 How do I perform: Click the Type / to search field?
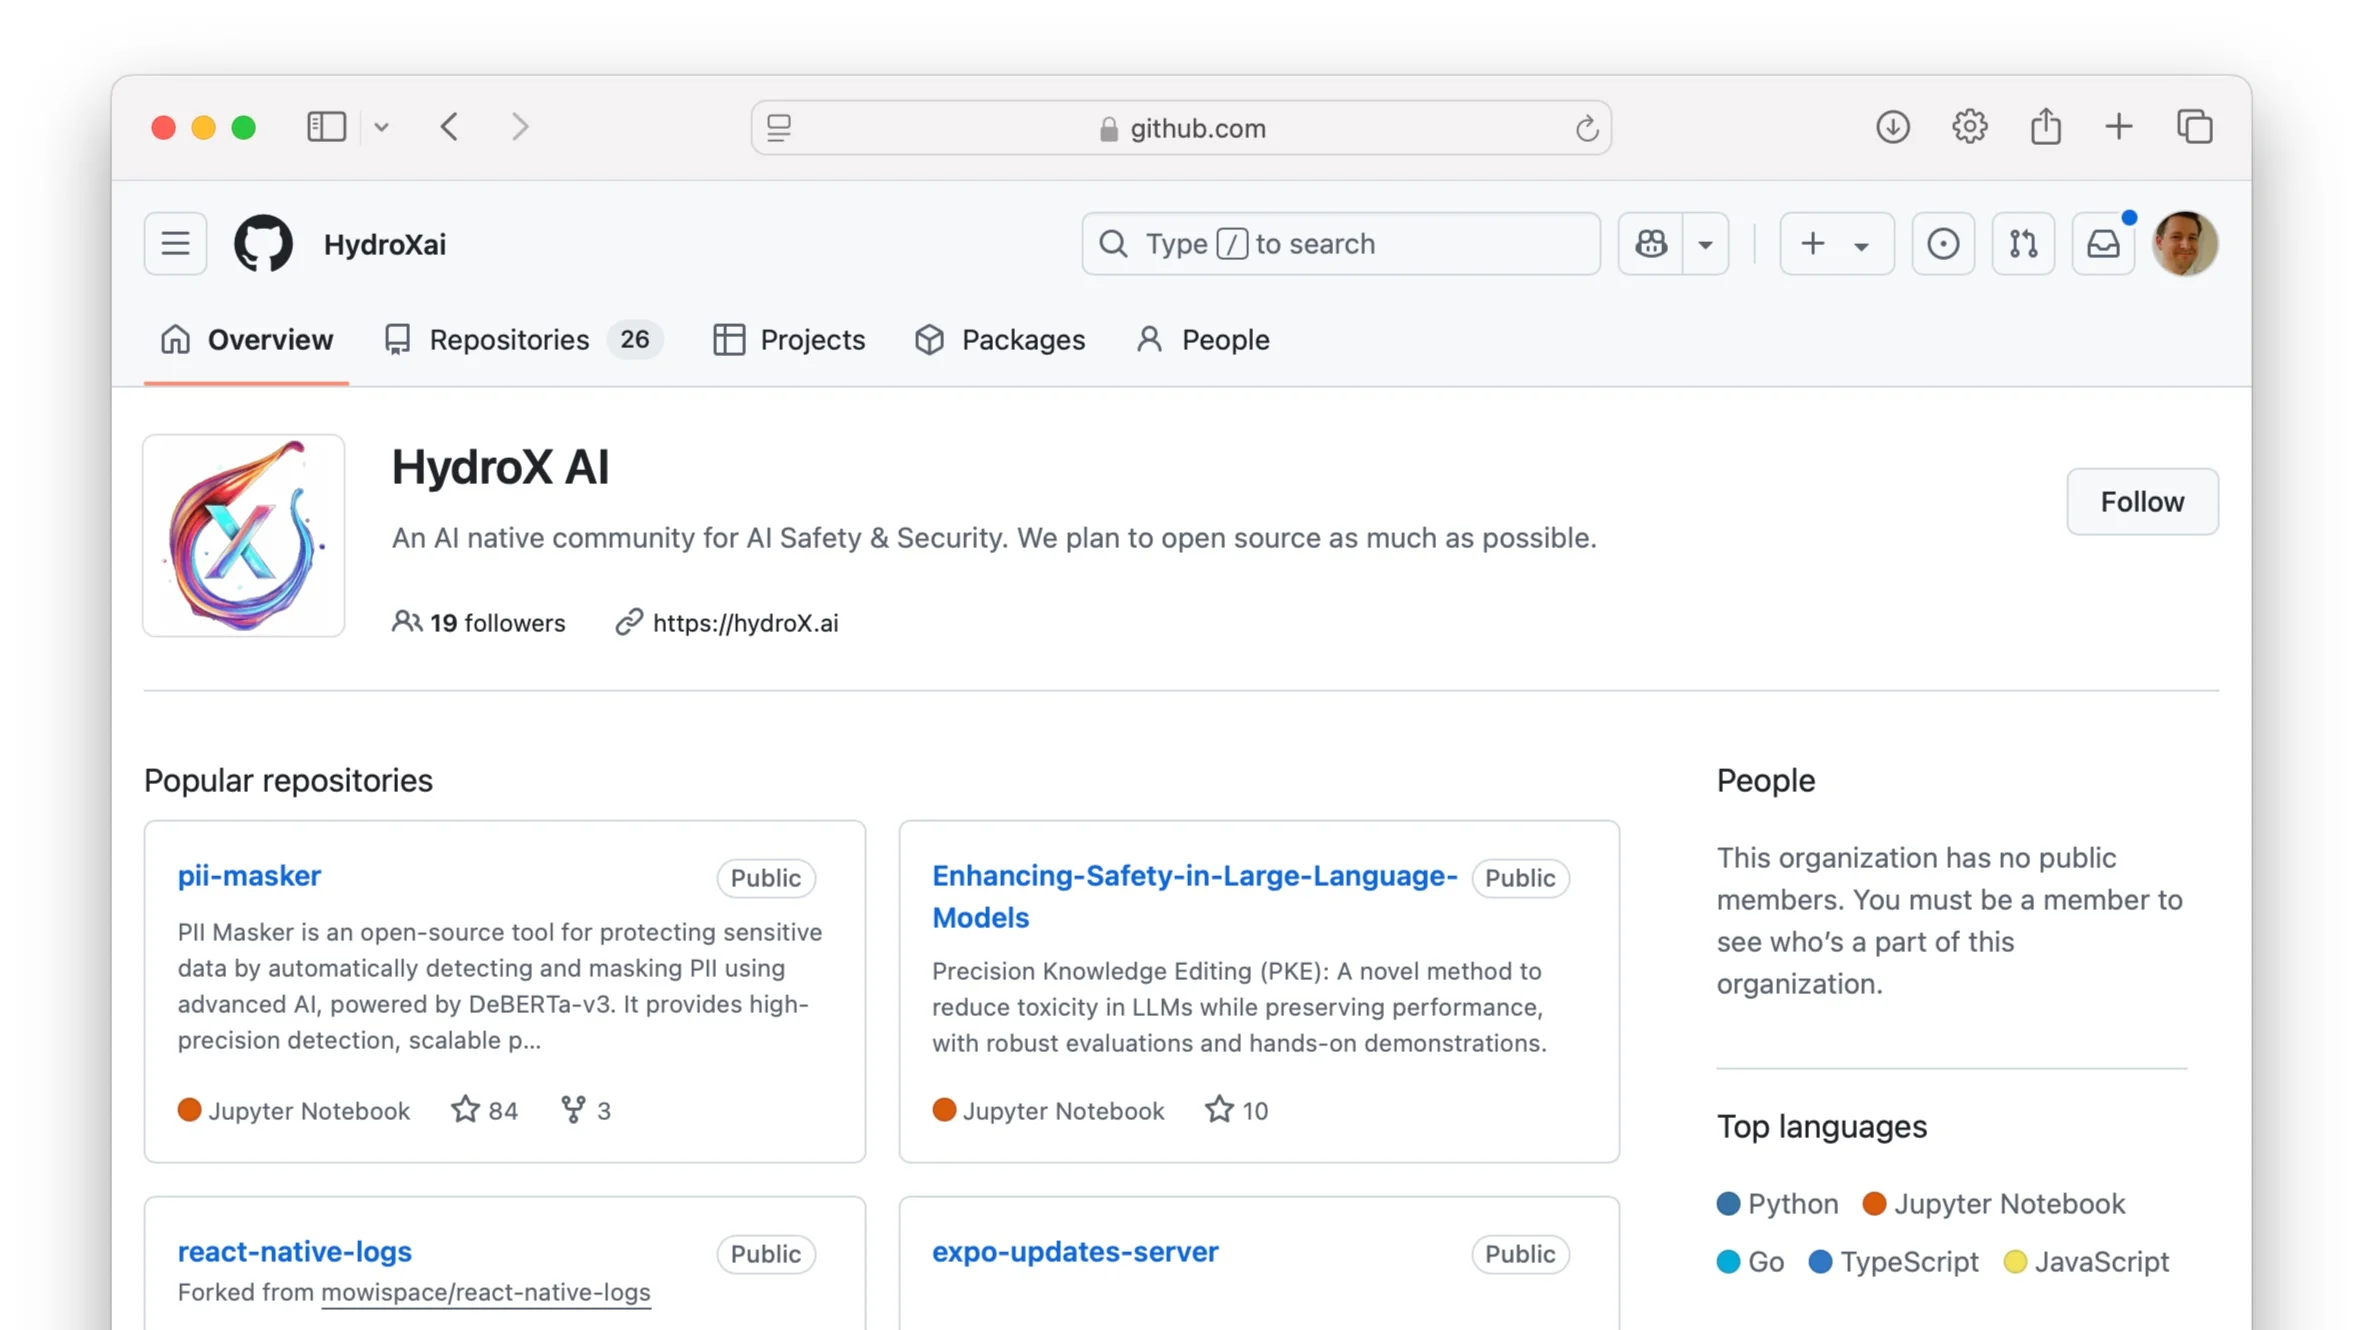click(1340, 243)
